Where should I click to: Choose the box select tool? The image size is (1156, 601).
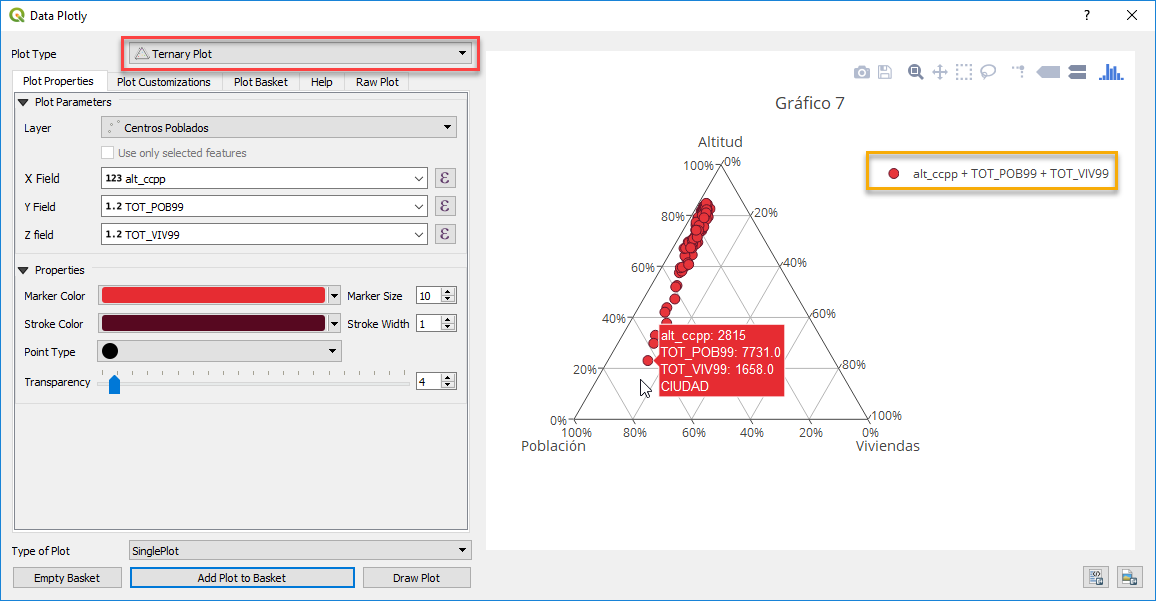point(963,72)
